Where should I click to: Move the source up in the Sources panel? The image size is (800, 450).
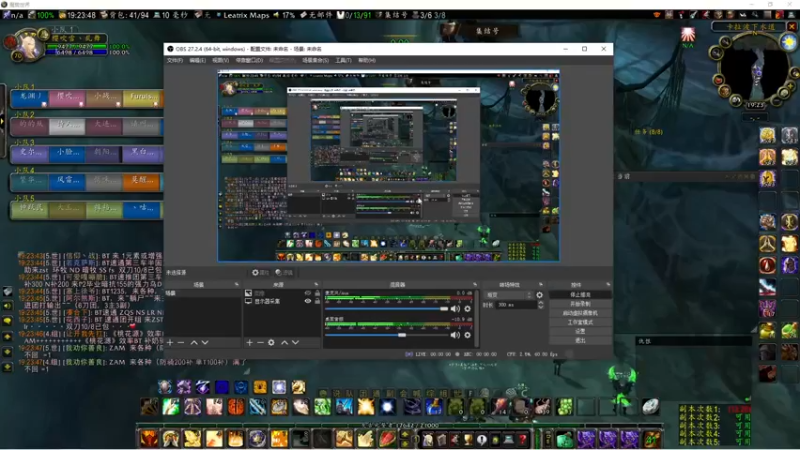click(285, 342)
